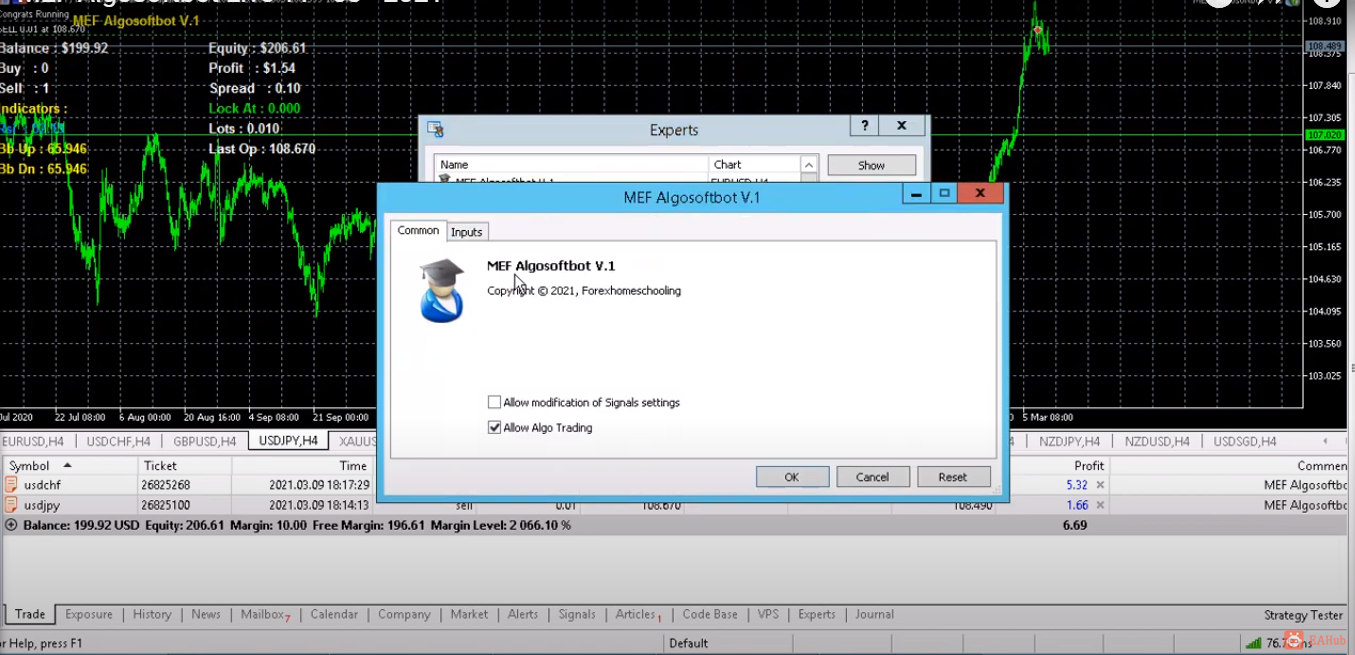Click the Reset button
1355x655 pixels.
pyautogui.click(x=953, y=477)
